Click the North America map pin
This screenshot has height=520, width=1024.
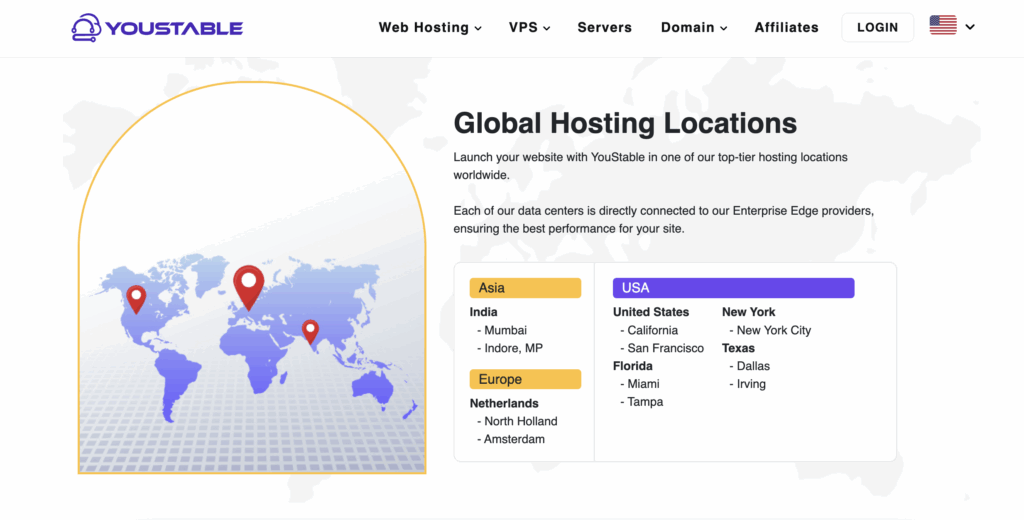[136, 299]
